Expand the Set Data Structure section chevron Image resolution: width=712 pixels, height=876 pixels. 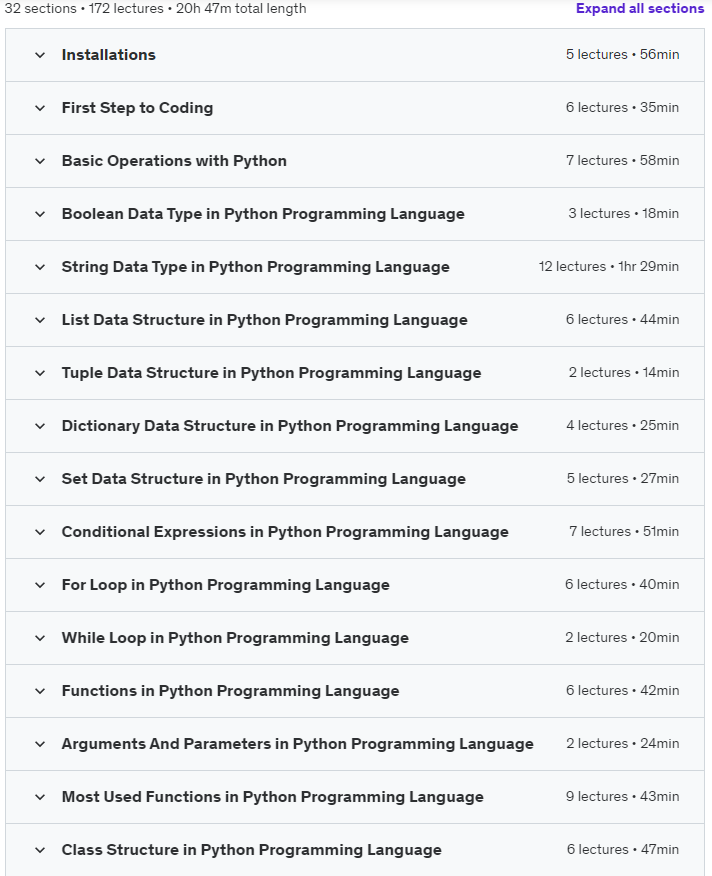coord(40,479)
